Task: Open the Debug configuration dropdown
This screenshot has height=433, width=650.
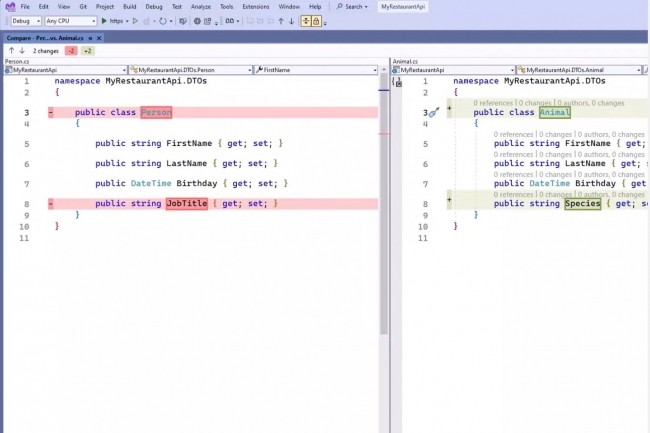Action: pos(26,20)
